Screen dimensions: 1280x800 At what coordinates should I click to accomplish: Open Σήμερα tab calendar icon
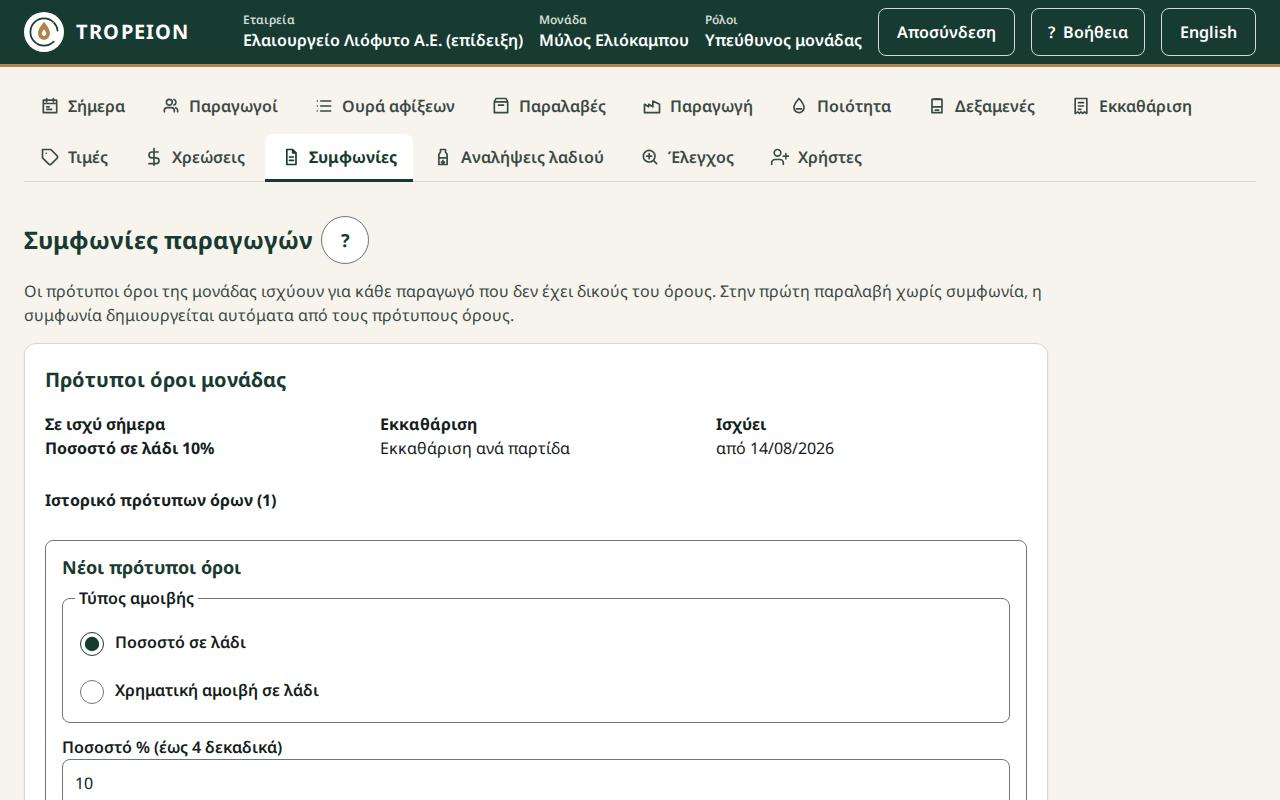(50, 106)
